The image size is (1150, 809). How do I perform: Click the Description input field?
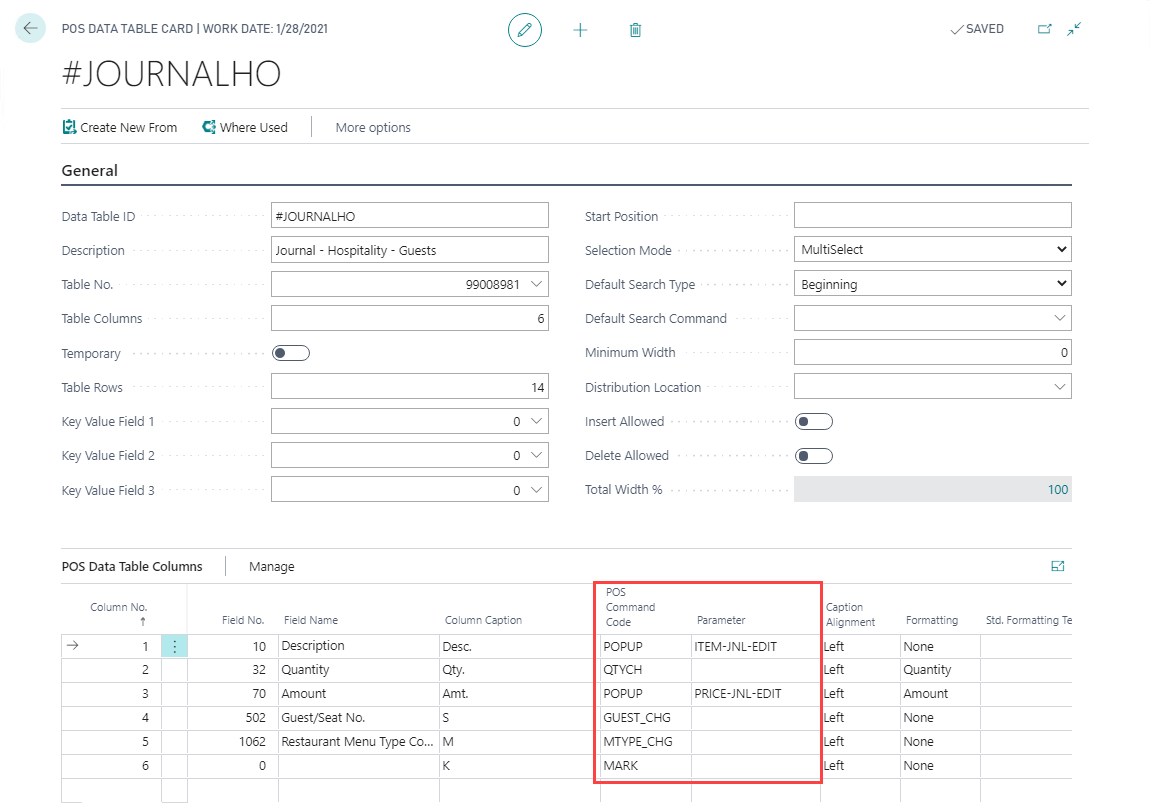click(x=409, y=250)
